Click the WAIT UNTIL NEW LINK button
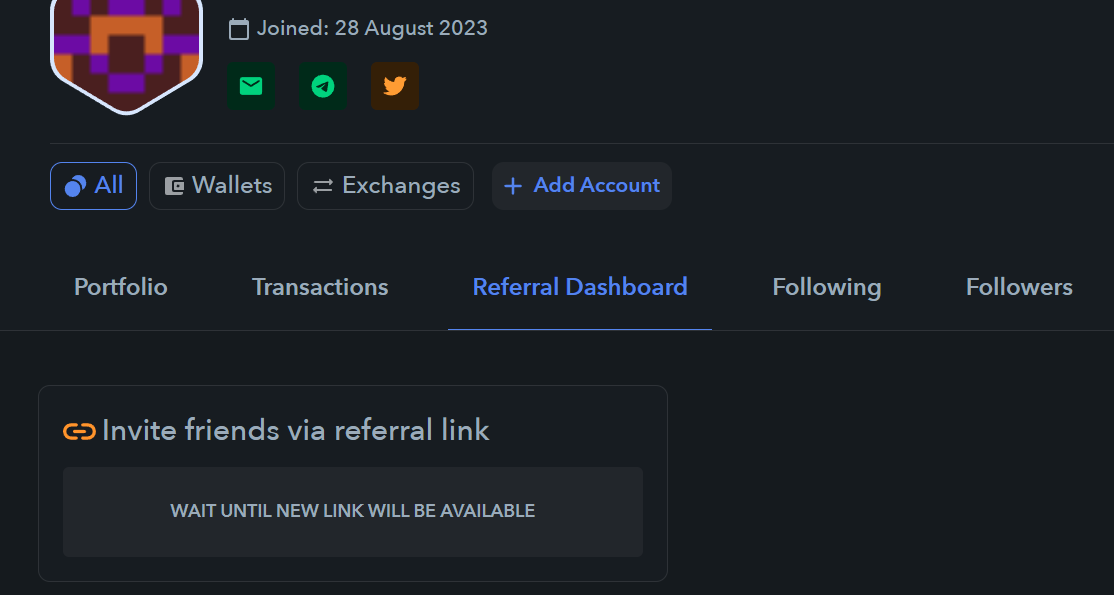1114x595 pixels. tap(352, 512)
